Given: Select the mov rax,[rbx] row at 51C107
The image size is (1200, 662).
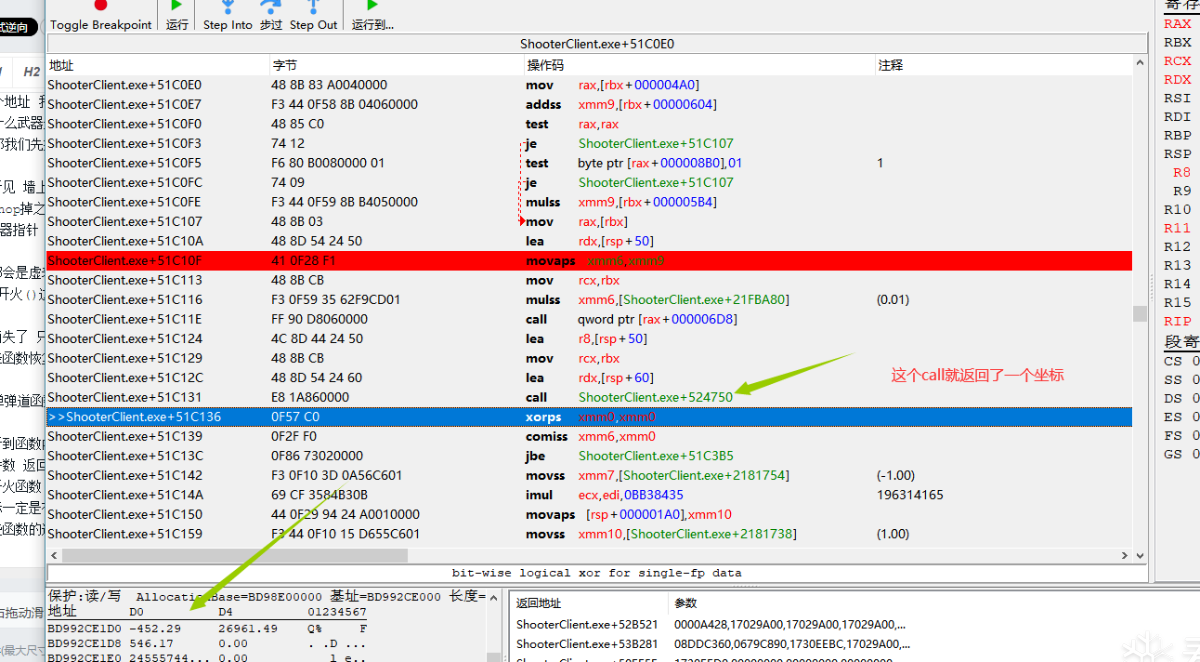Looking at the screenshot, I should [589, 221].
